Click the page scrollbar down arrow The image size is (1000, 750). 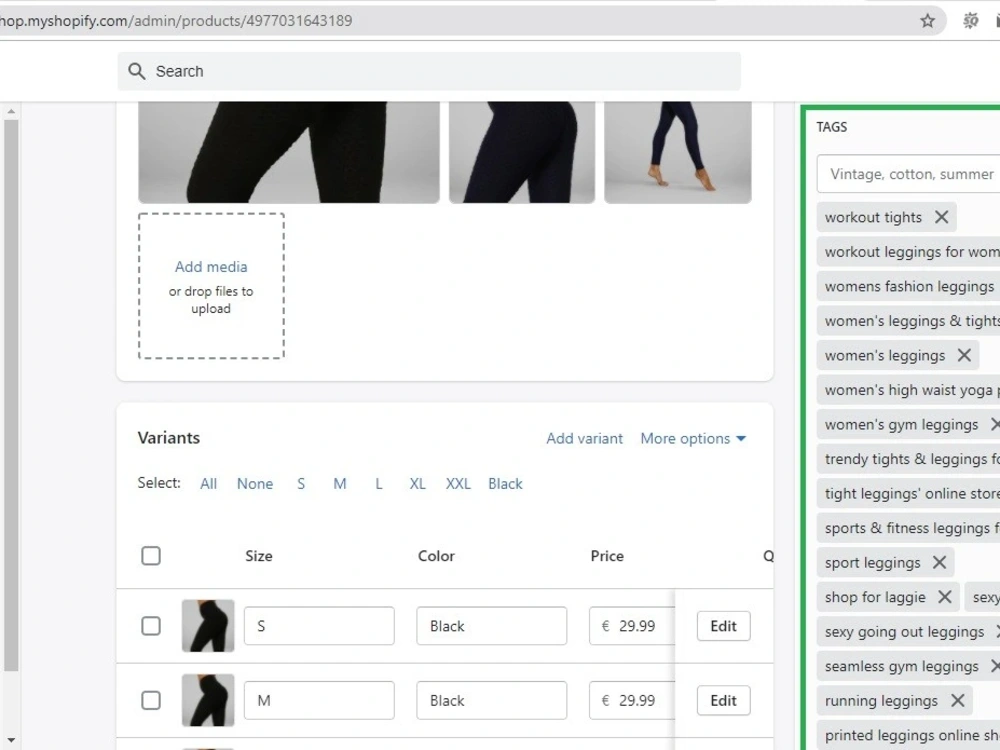click(x=11, y=740)
